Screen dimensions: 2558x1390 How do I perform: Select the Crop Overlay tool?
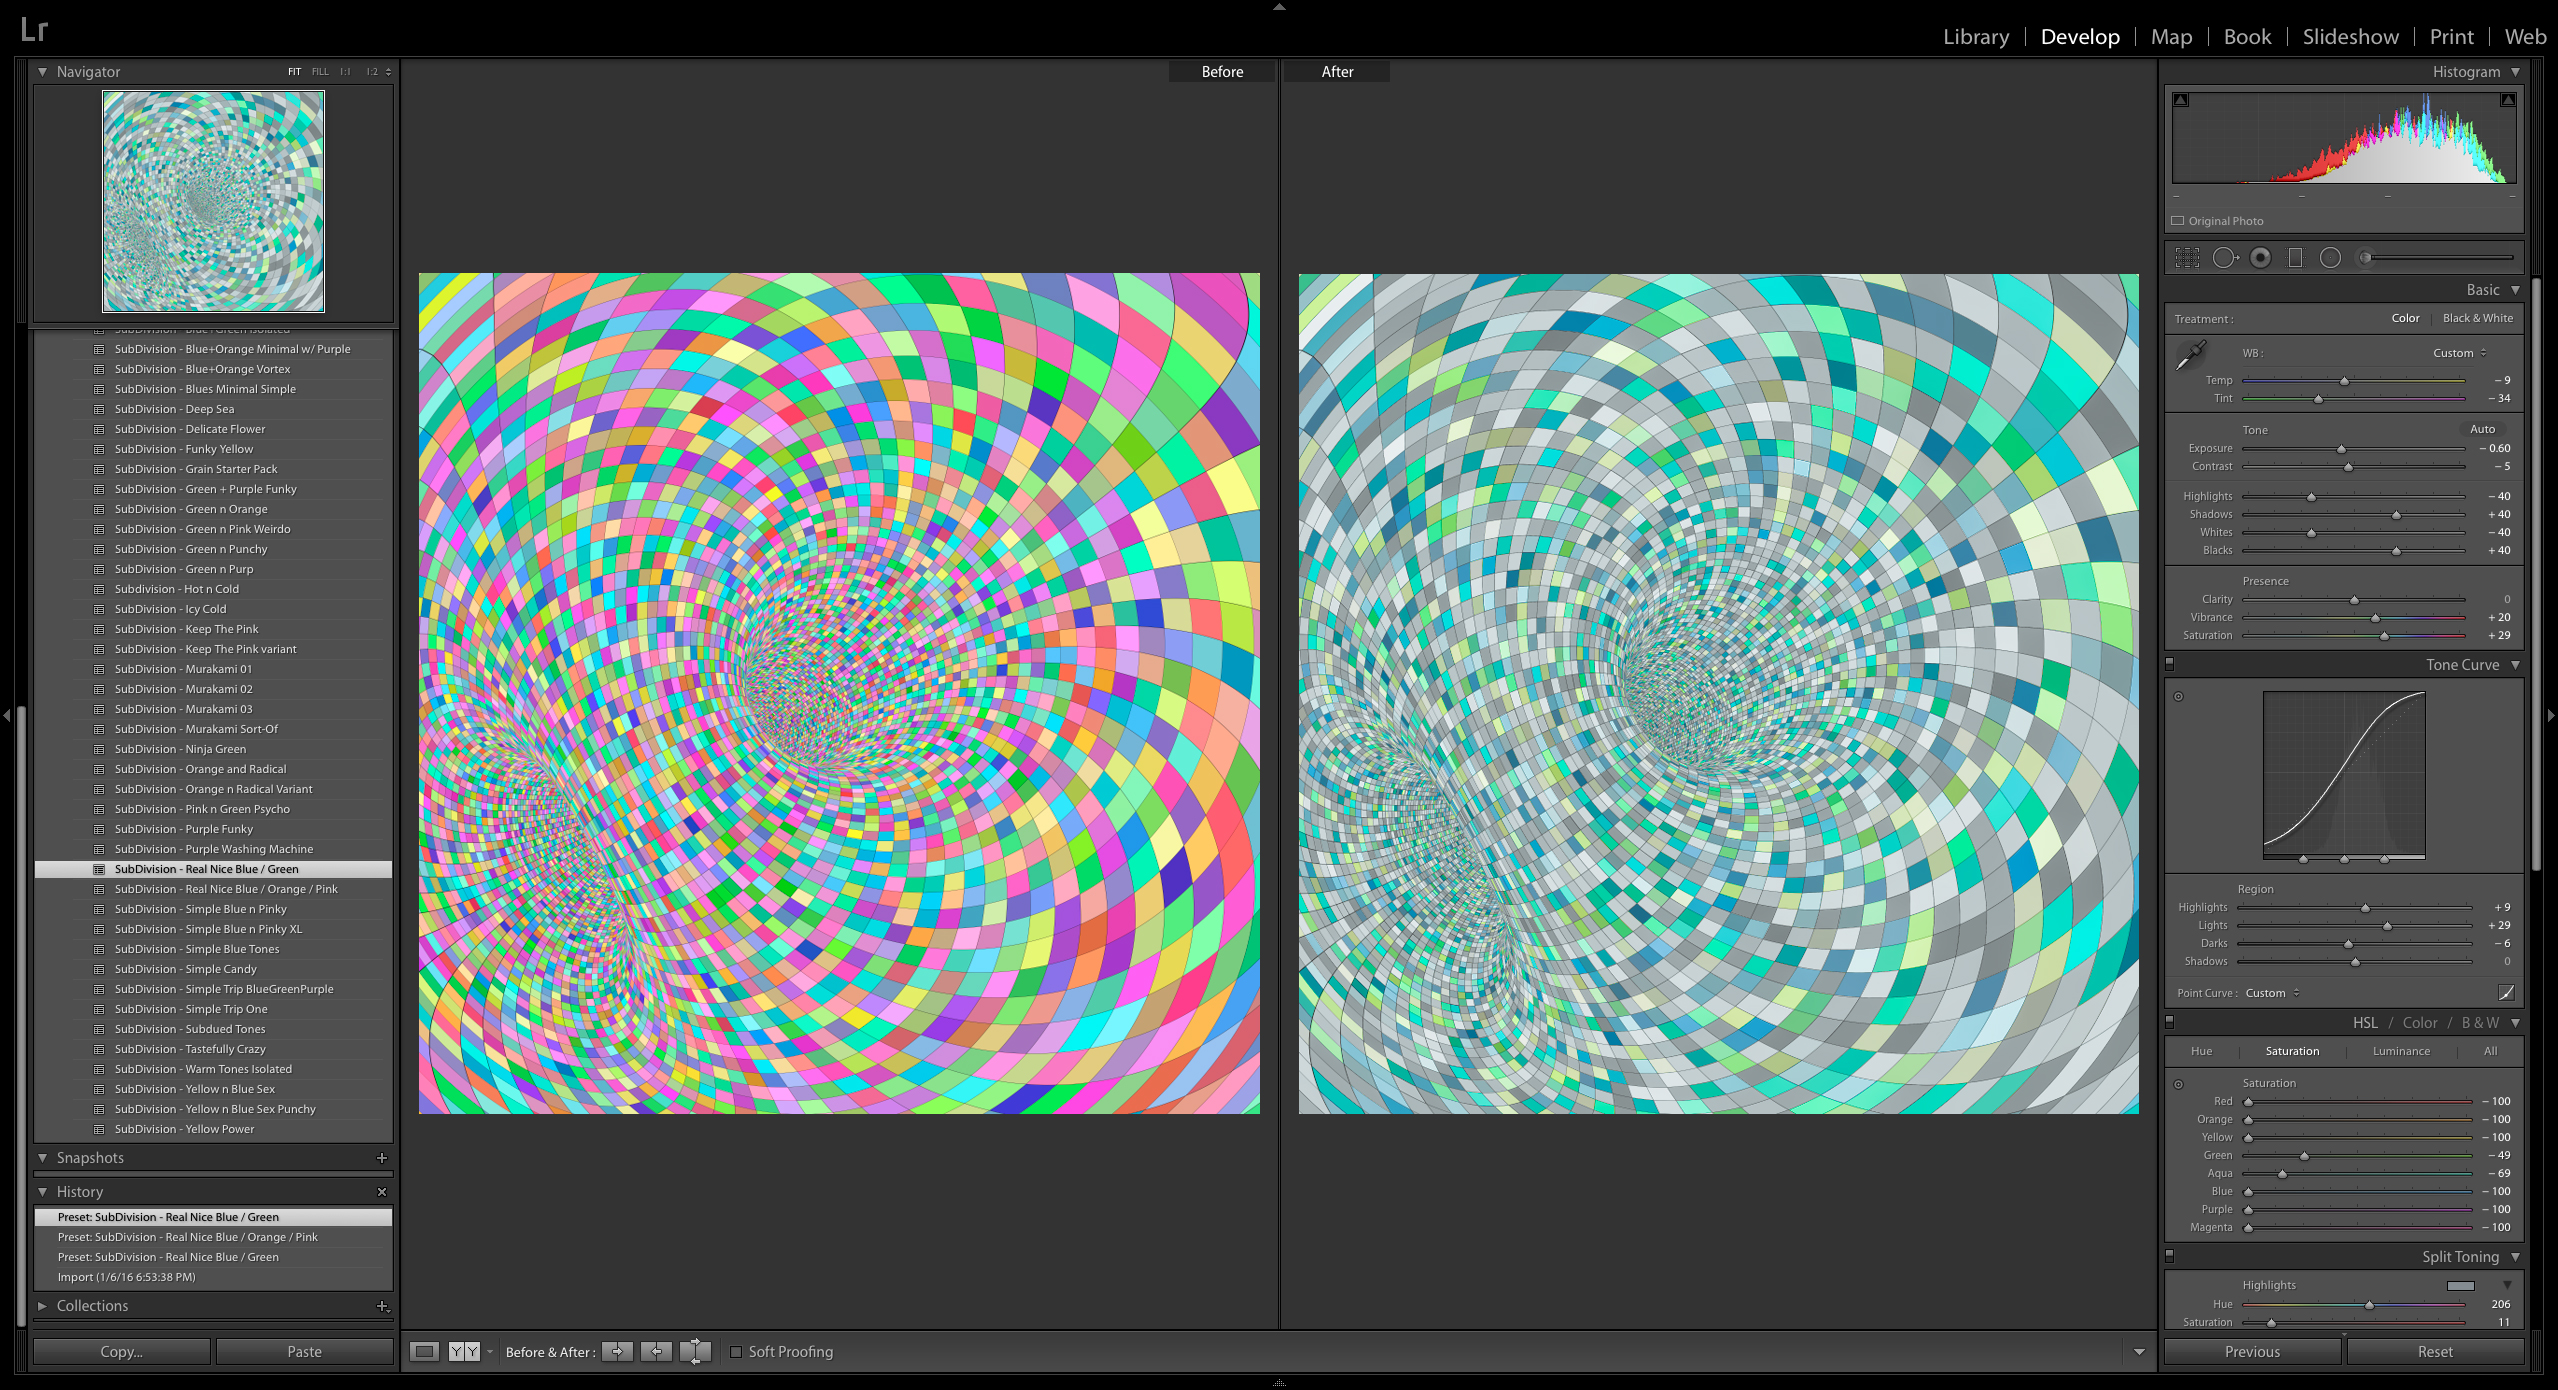(2187, 258)
